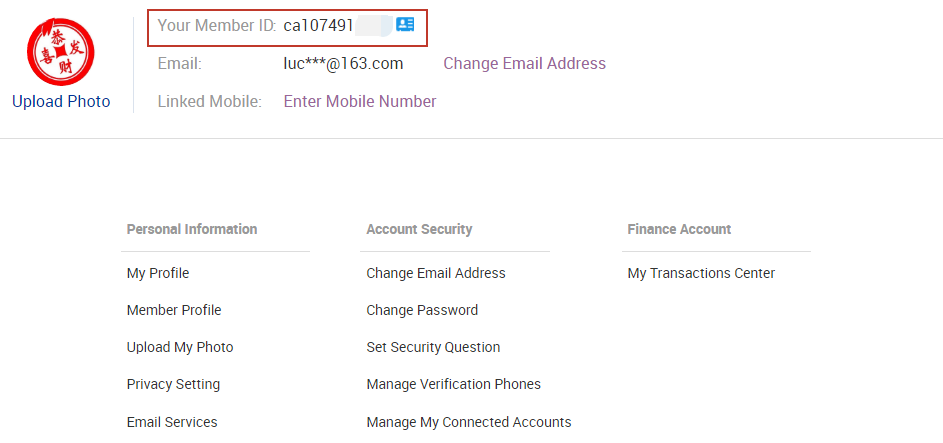Click the Personal Information section heading
The image size is (943, 443).
point(192,229)
